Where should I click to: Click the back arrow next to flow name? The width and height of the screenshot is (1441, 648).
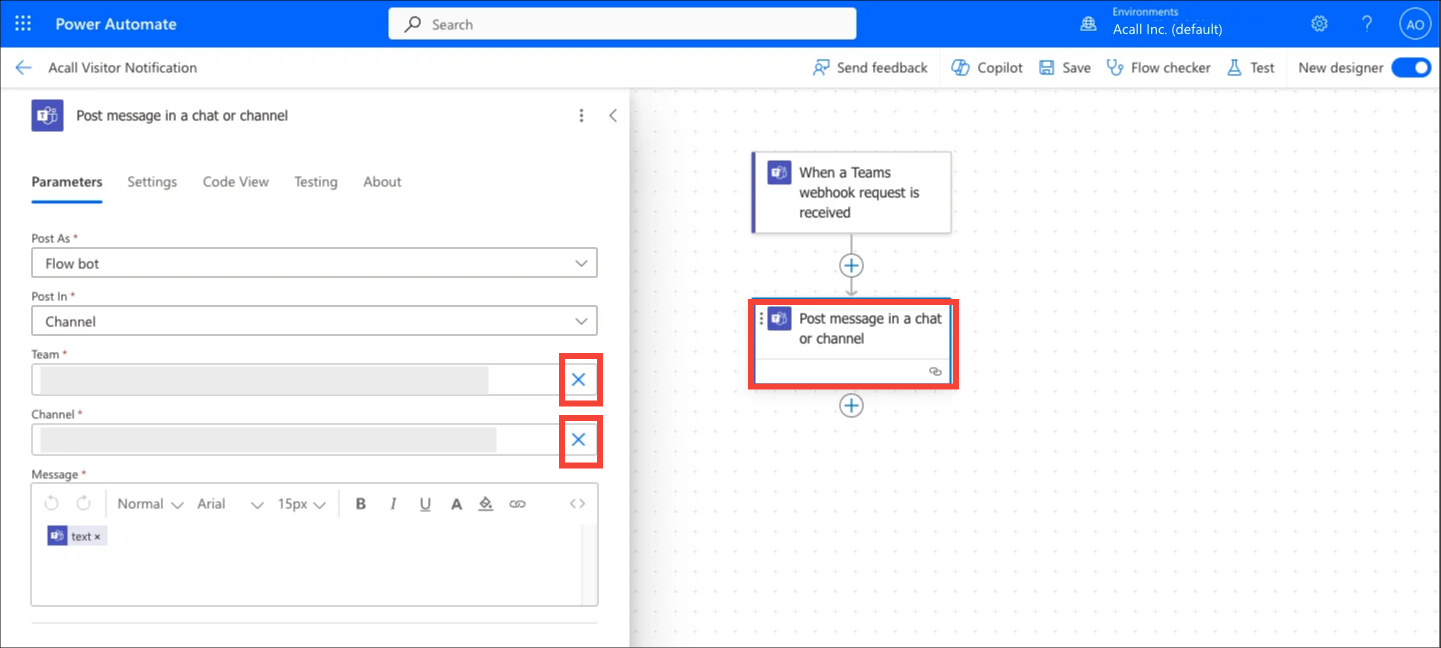tap(23, 68)
